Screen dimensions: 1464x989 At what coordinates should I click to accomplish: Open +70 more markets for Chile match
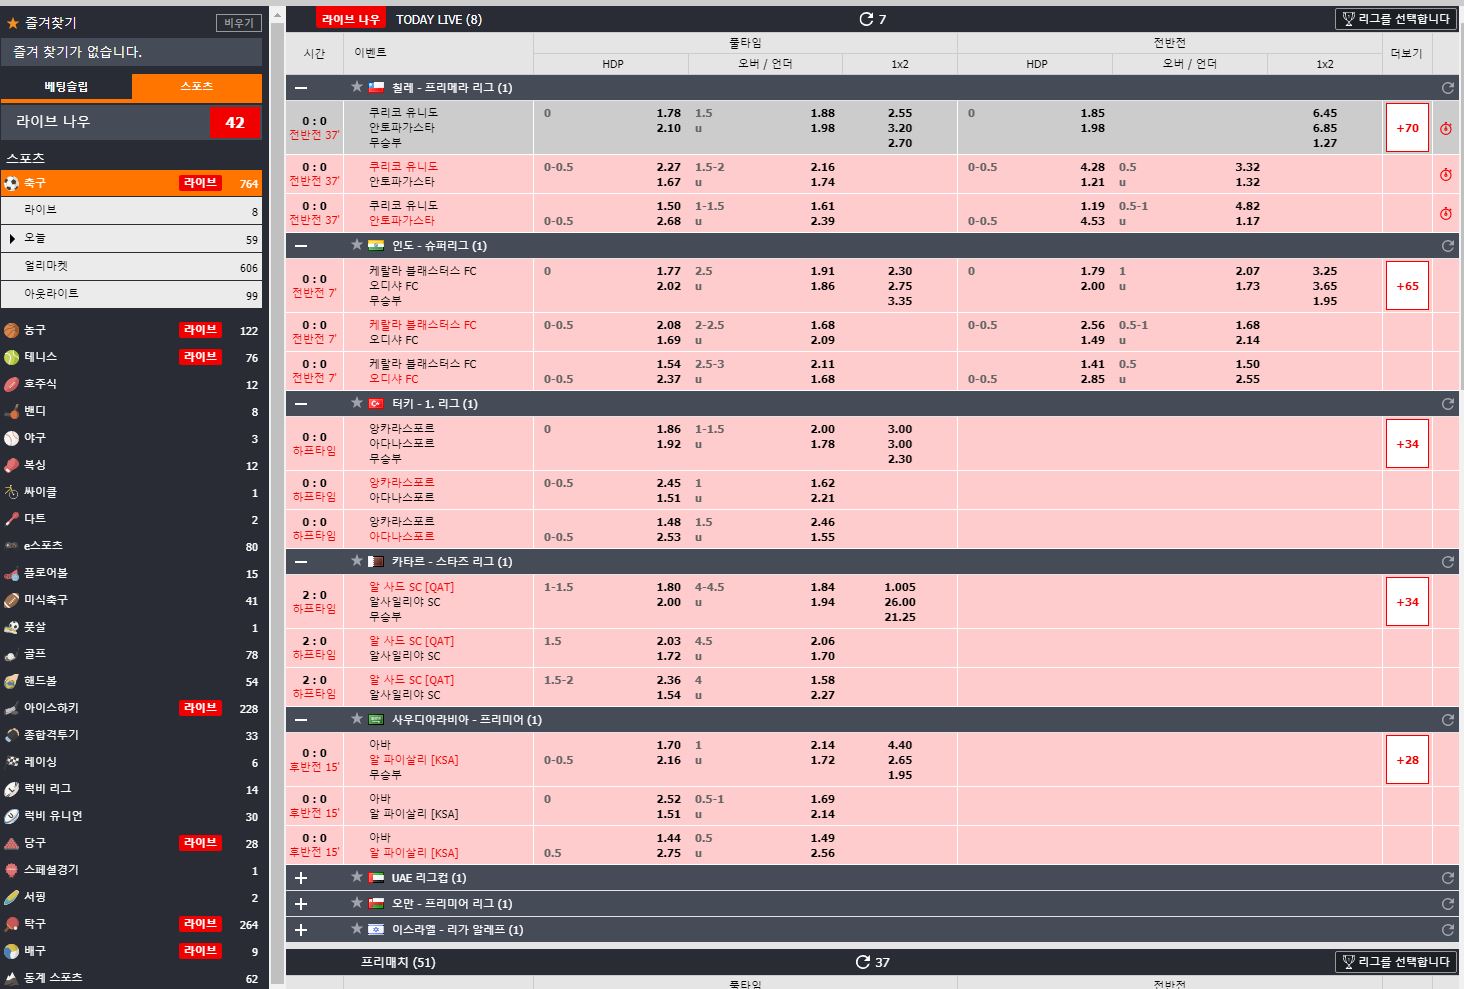[x=1407, y=128]
